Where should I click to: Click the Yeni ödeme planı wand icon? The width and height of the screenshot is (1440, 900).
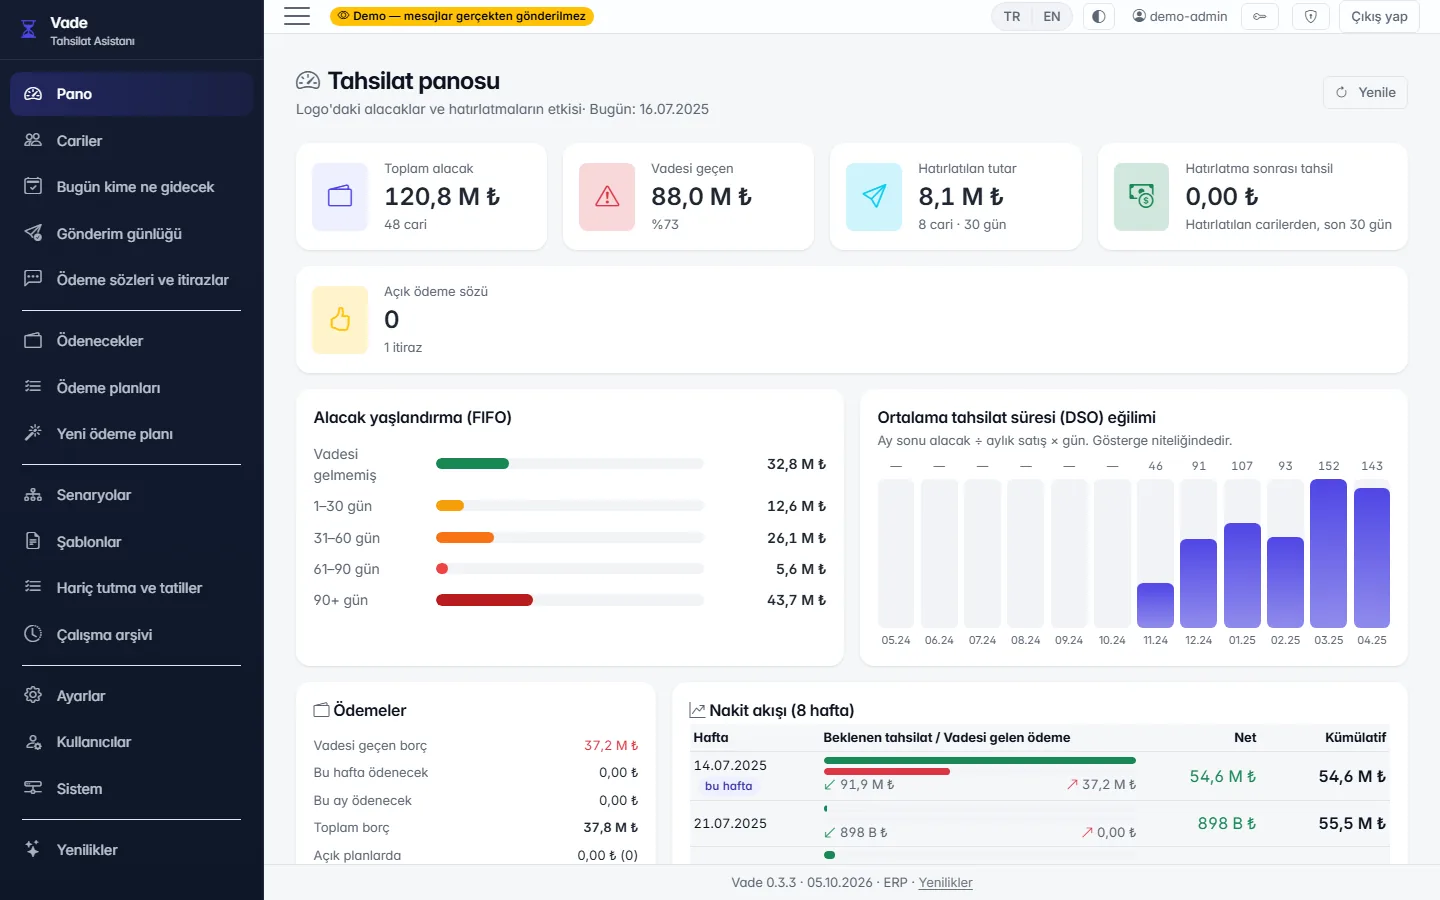(33, 433)
